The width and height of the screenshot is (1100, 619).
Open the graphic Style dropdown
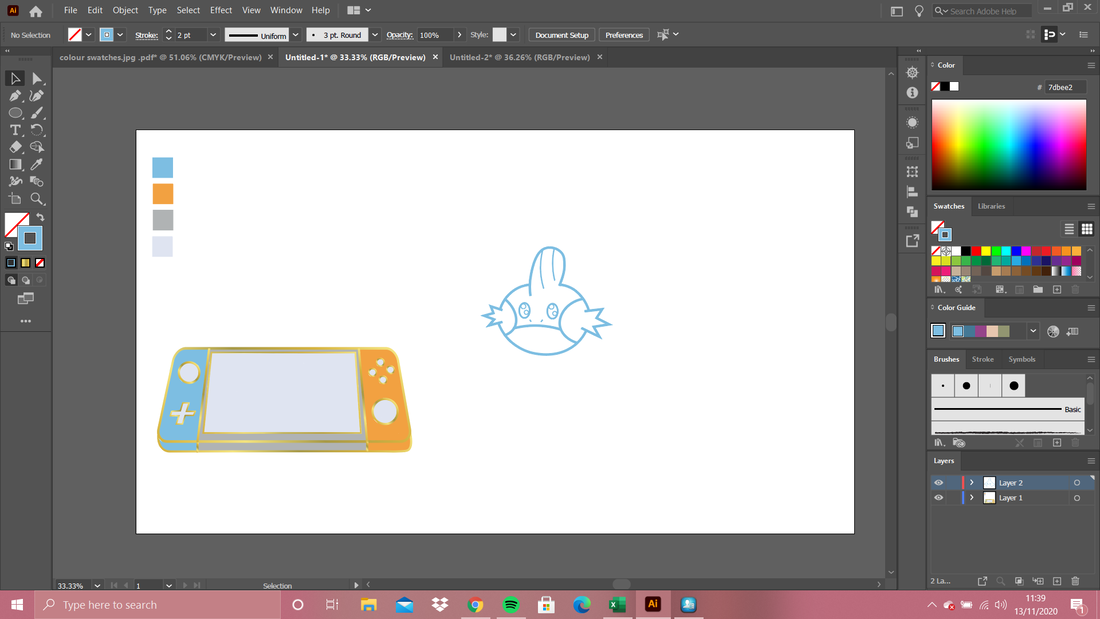(514, 35)
